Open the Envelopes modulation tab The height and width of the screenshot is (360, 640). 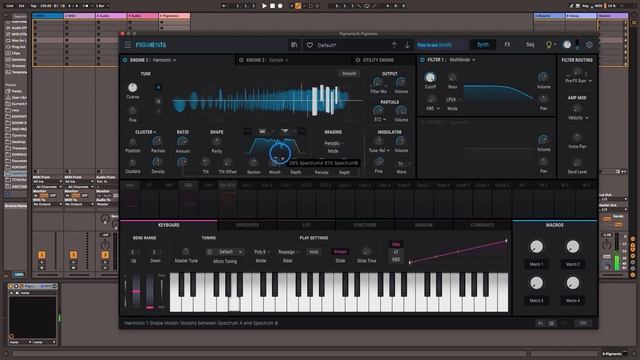pos(247,225)
